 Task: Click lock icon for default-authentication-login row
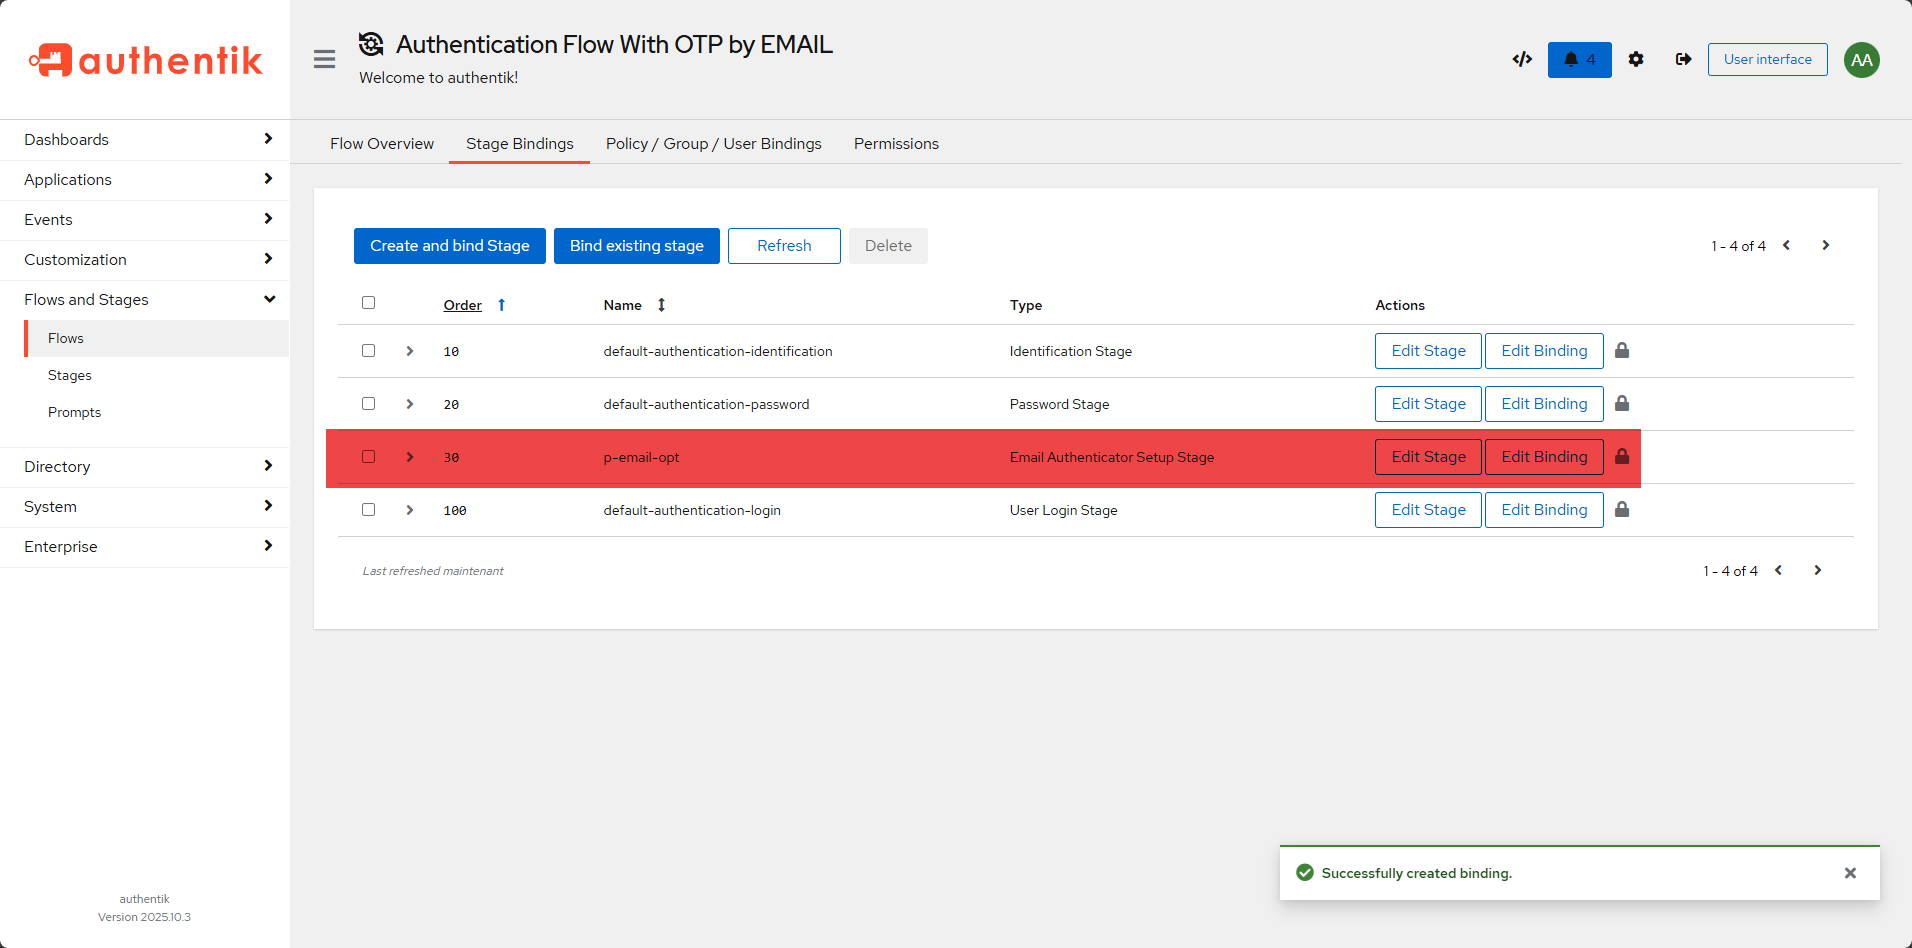click(x=1622, y=510)
